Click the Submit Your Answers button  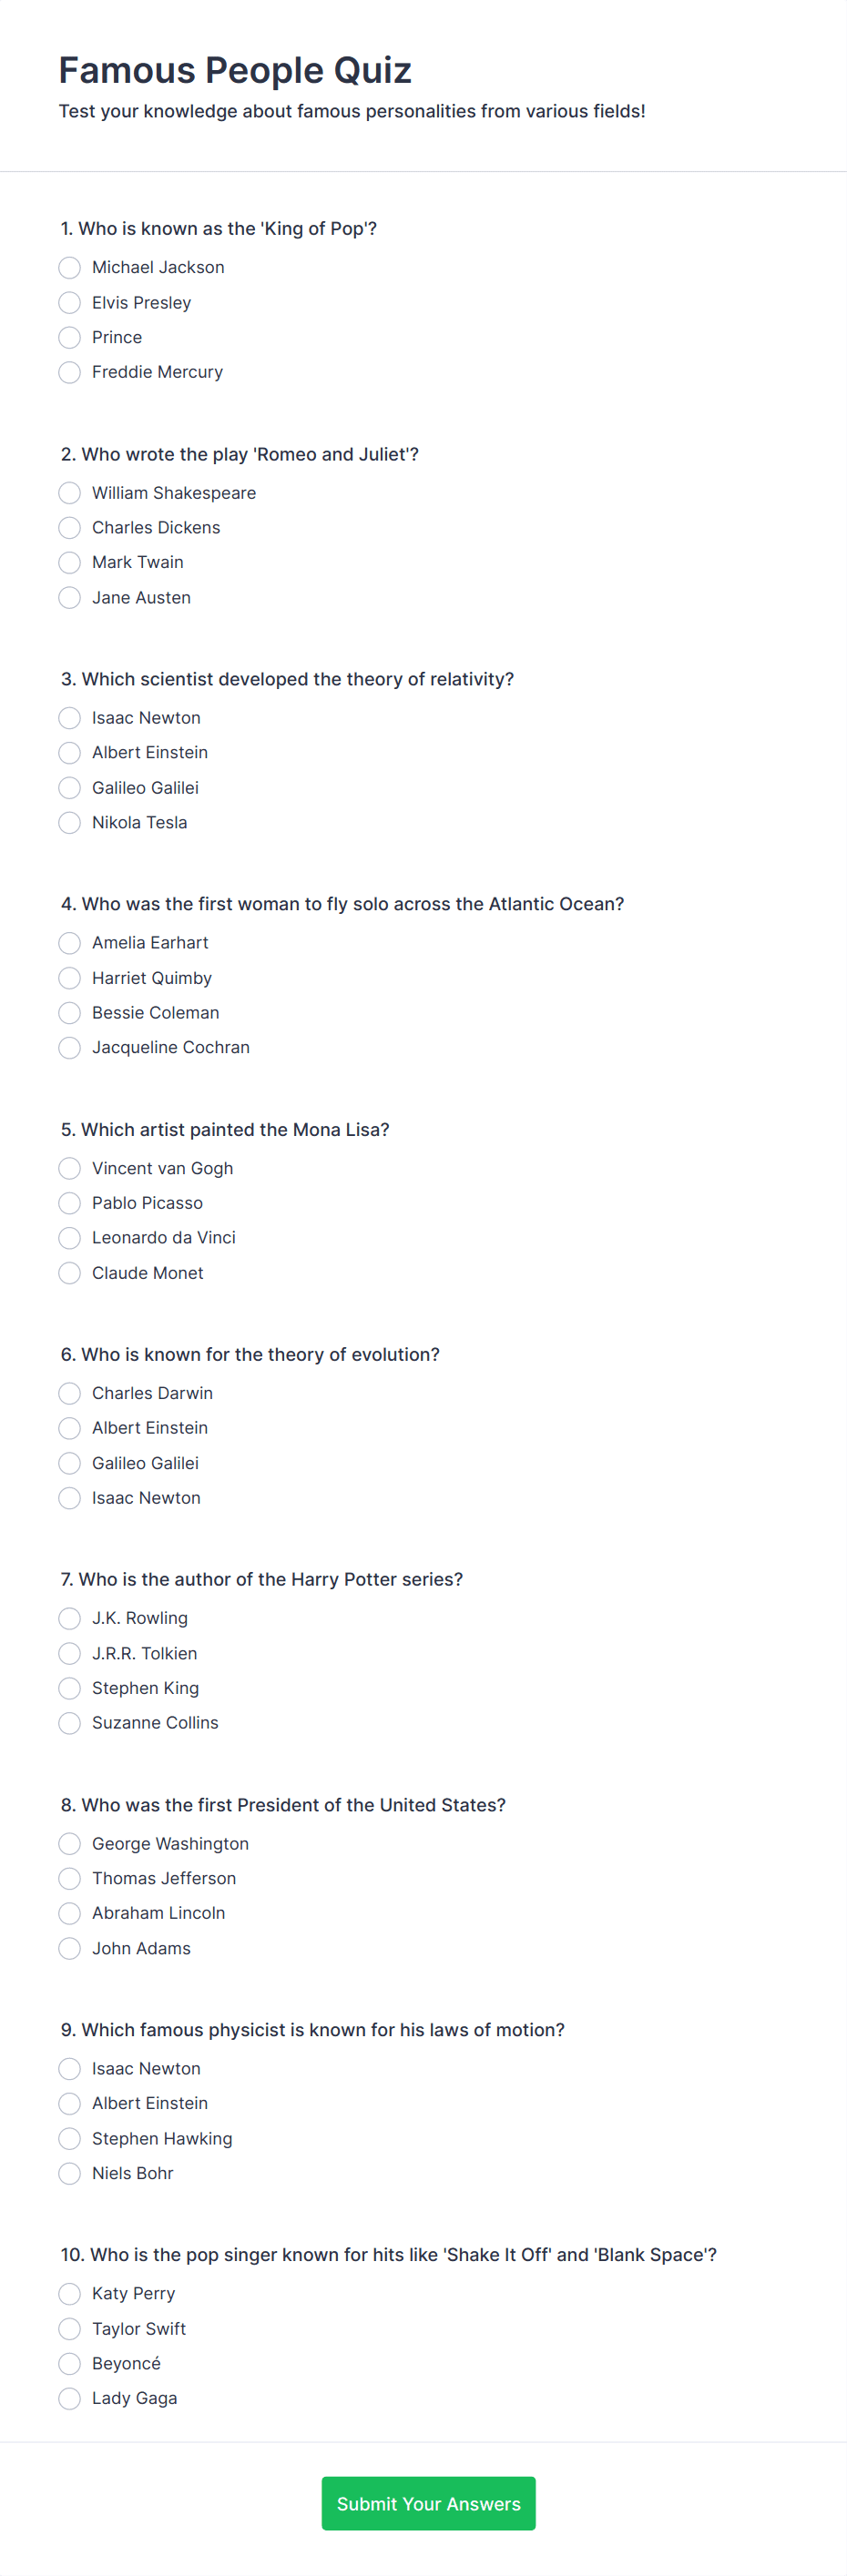point(428,2504)
